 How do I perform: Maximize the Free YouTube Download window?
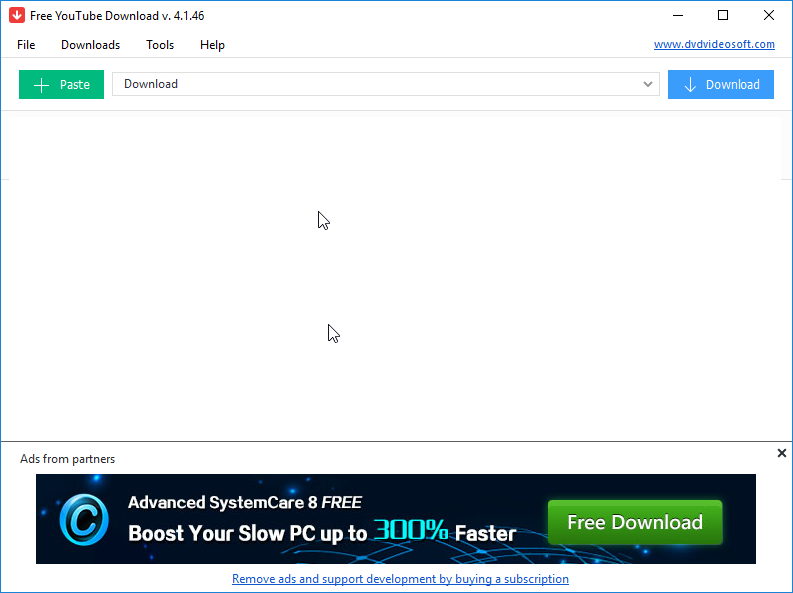(x=723, y=16)
